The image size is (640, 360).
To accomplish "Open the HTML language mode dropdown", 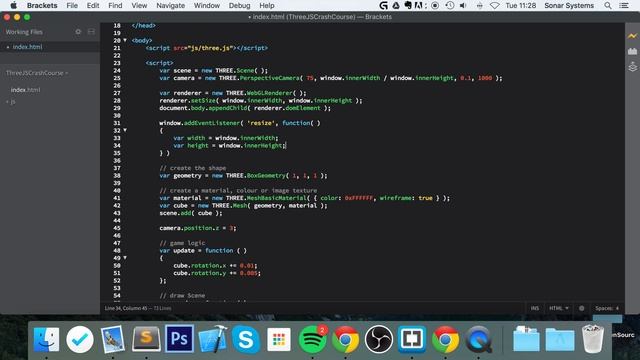I will (559, 308).
